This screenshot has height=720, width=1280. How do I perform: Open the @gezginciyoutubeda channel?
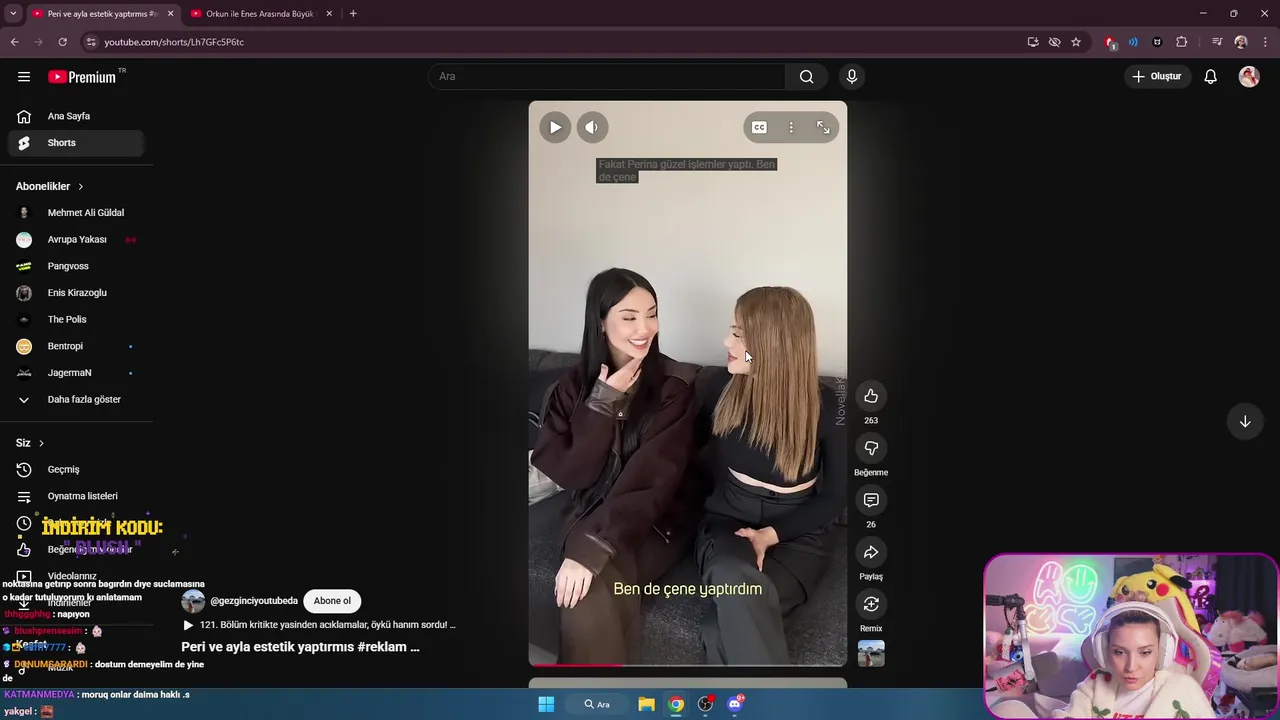253,601
